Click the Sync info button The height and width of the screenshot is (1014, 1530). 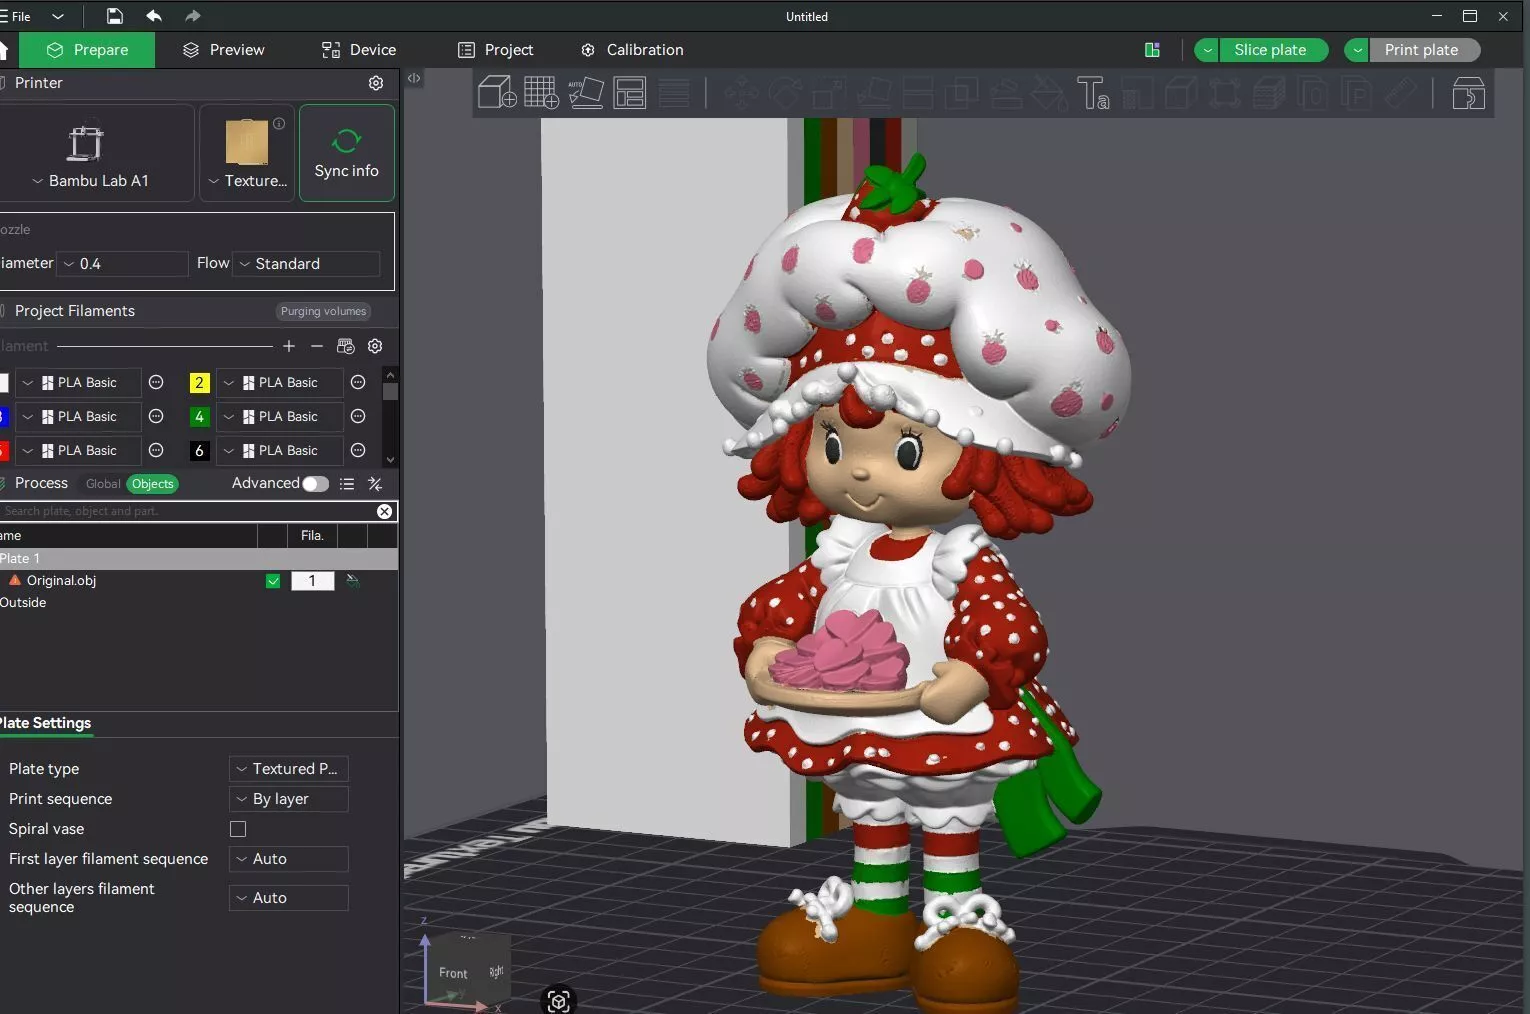tap(347, 153)
